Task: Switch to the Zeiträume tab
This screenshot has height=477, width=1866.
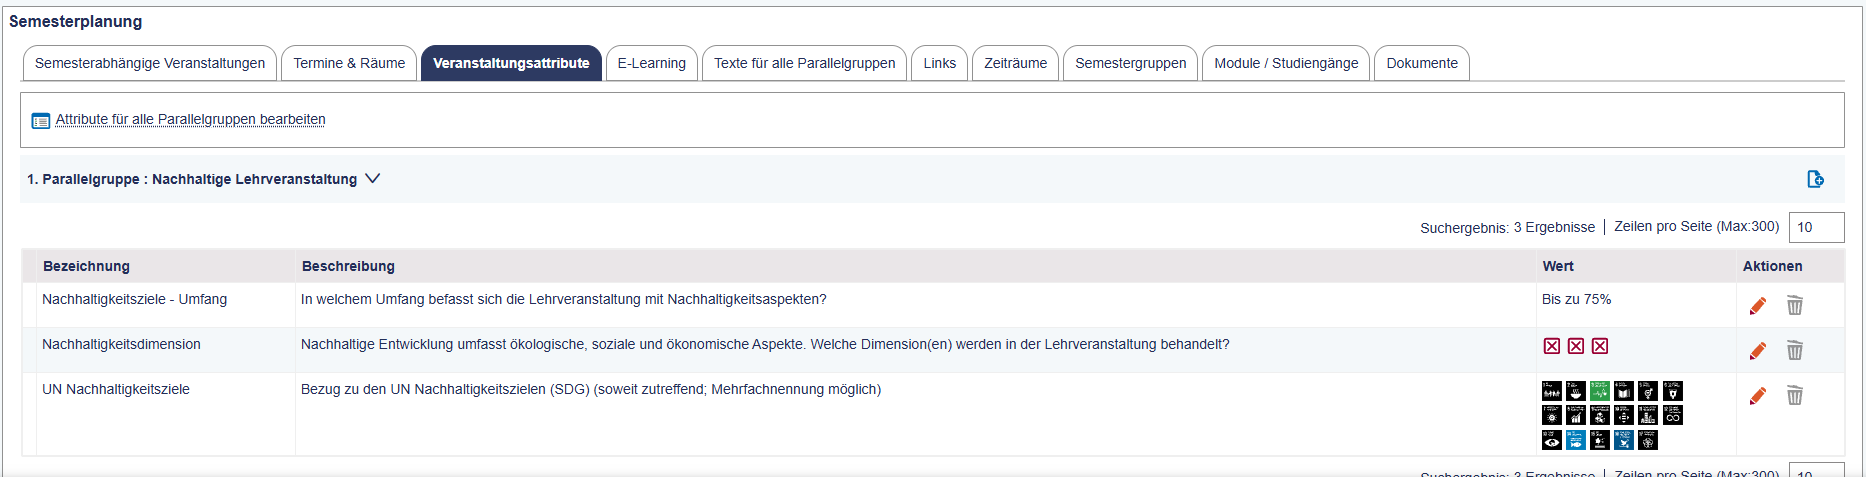Action: click(1016, 63)
